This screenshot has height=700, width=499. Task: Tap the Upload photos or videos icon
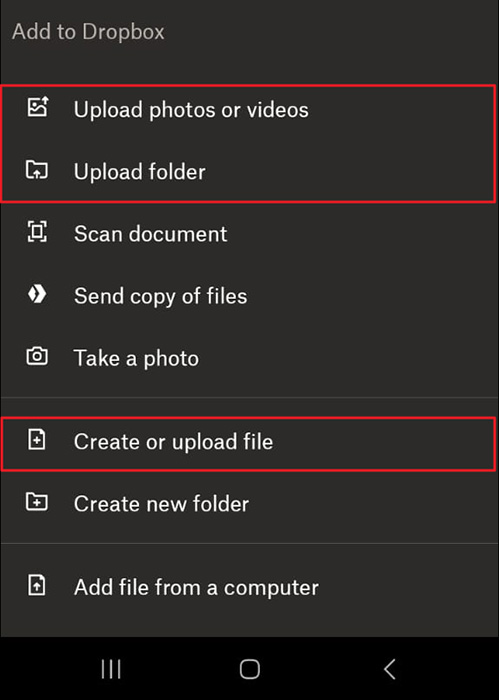[x=37, y=107]
